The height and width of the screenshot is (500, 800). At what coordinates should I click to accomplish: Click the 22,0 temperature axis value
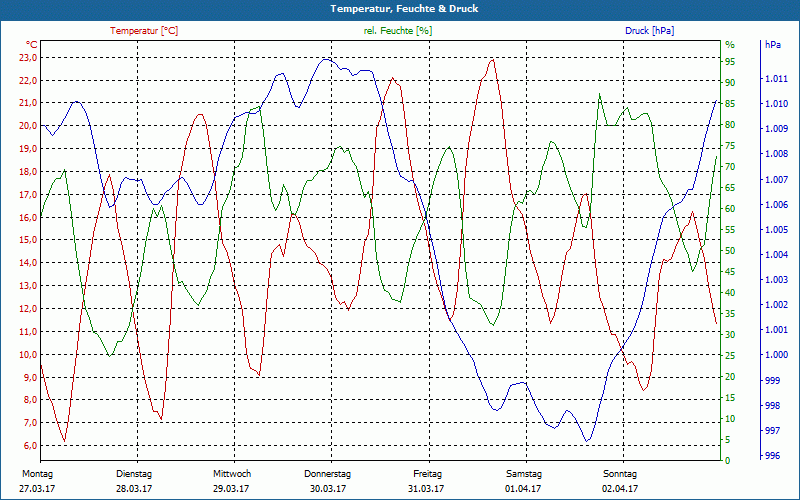pyautogui.click(x=28, y=81)
